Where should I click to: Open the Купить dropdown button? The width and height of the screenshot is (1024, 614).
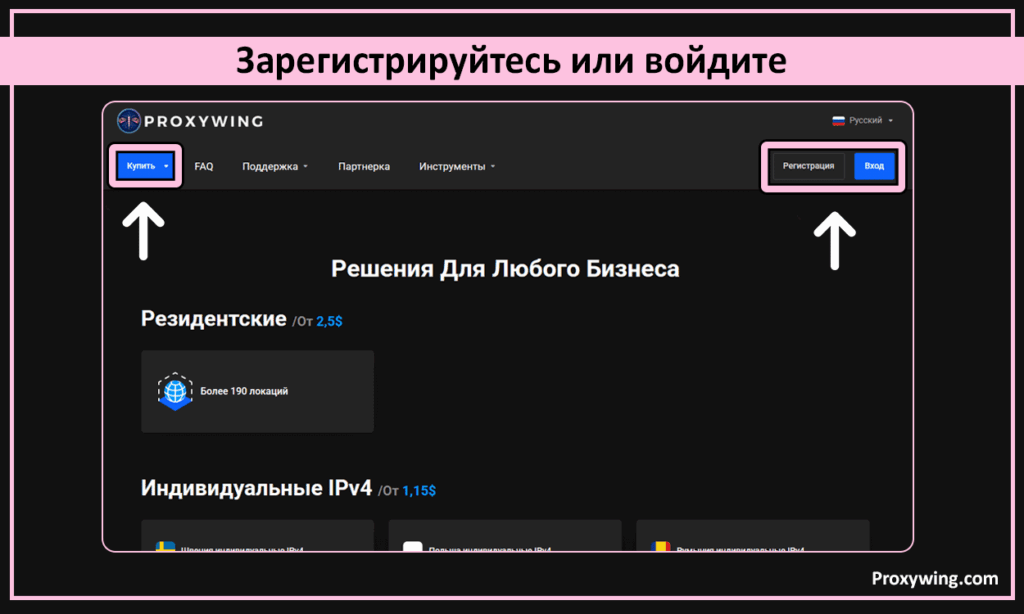pyautogui.click(x=145, y=166)
